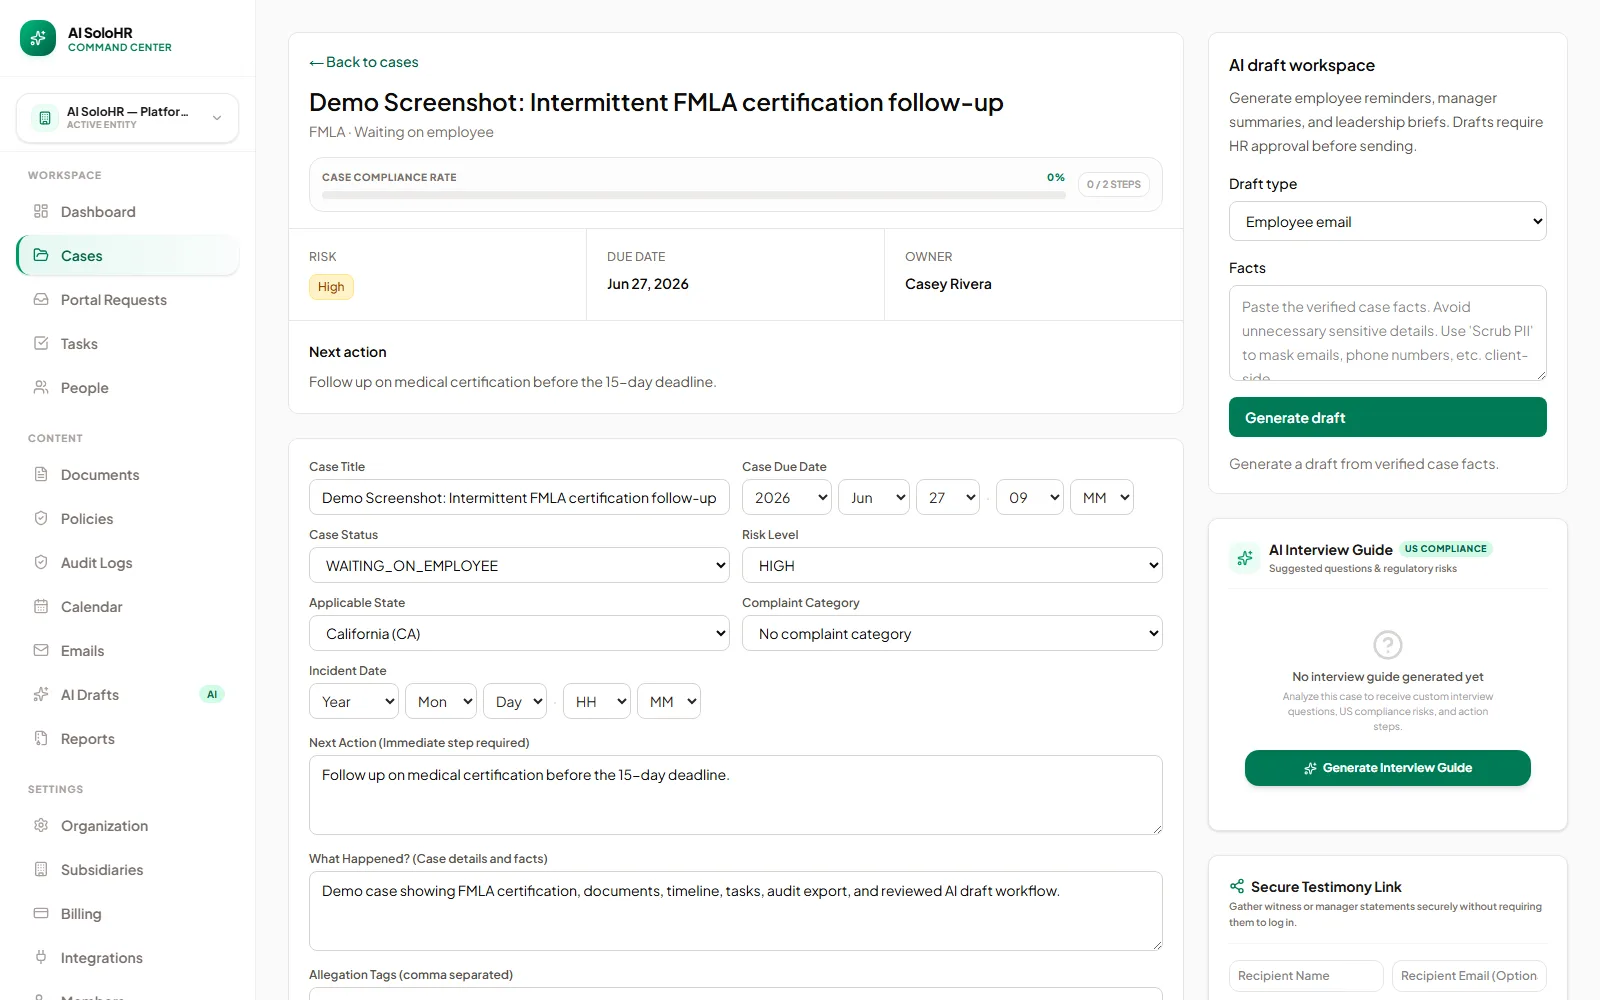Click the What Happened textarea
Image resolution: width=1600 pixels, height=1000 pixels.
(x=736, y=911)
